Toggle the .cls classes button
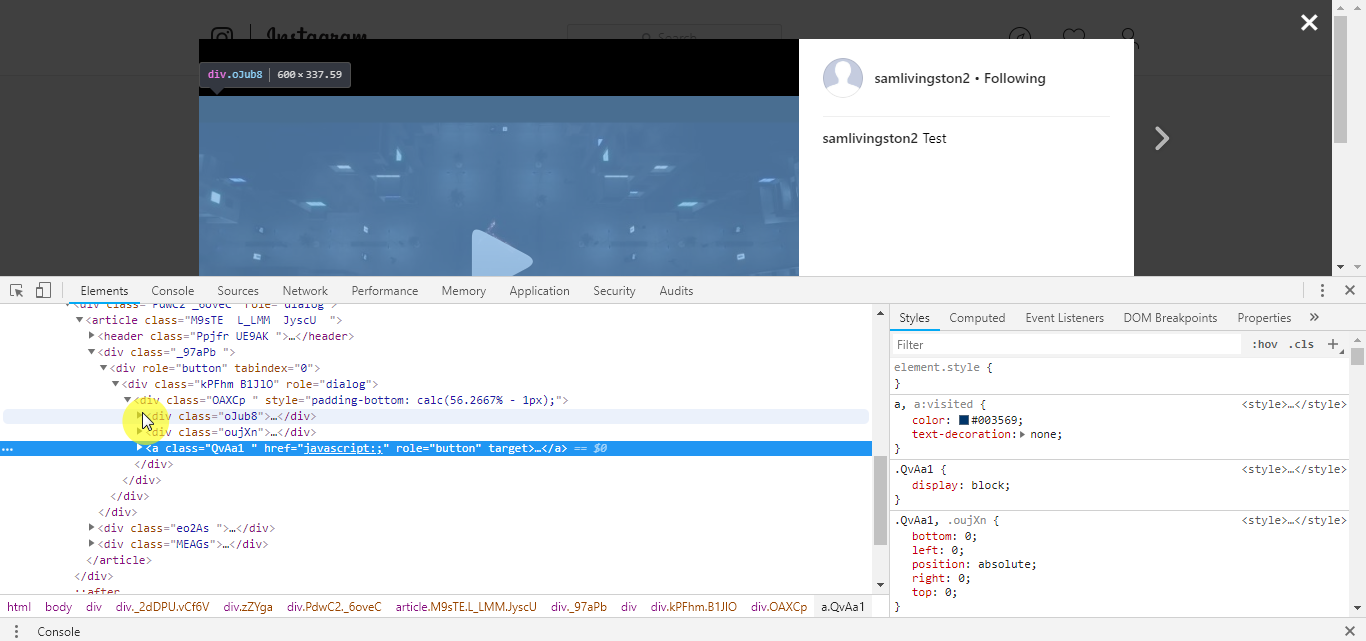The image size is (1366, 641). [x=1301, y=344]
